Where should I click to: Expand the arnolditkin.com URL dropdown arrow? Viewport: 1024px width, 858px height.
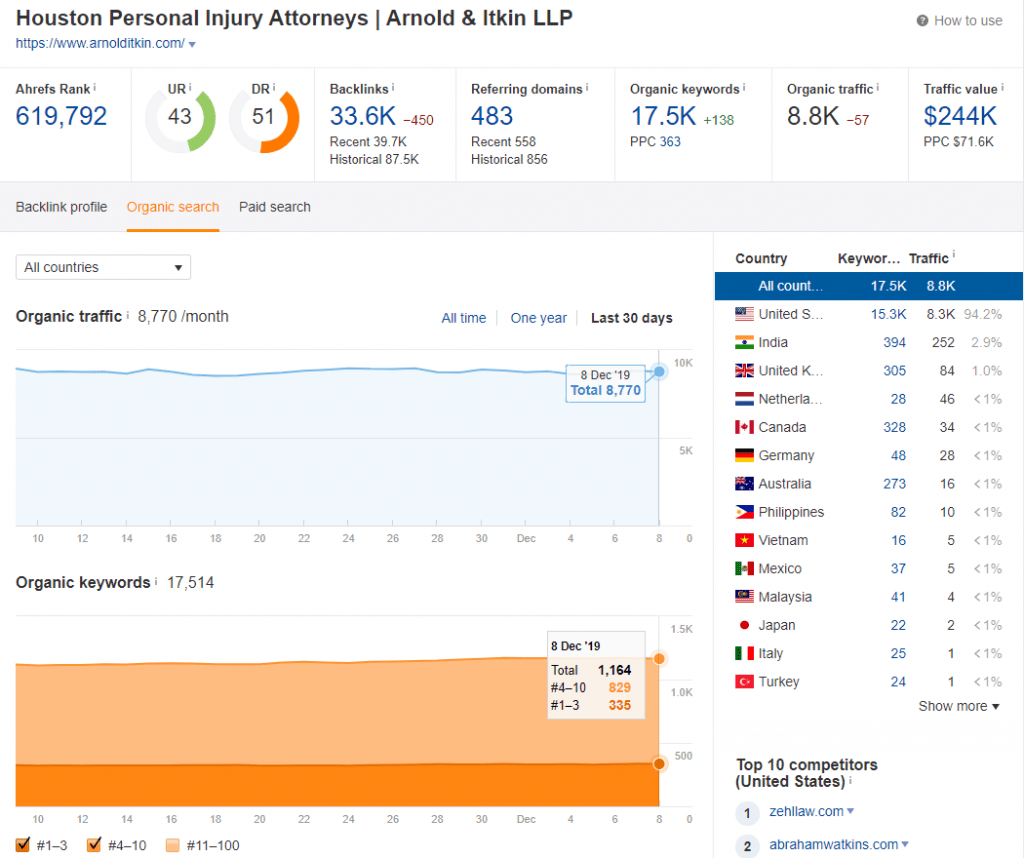point(192,44)
